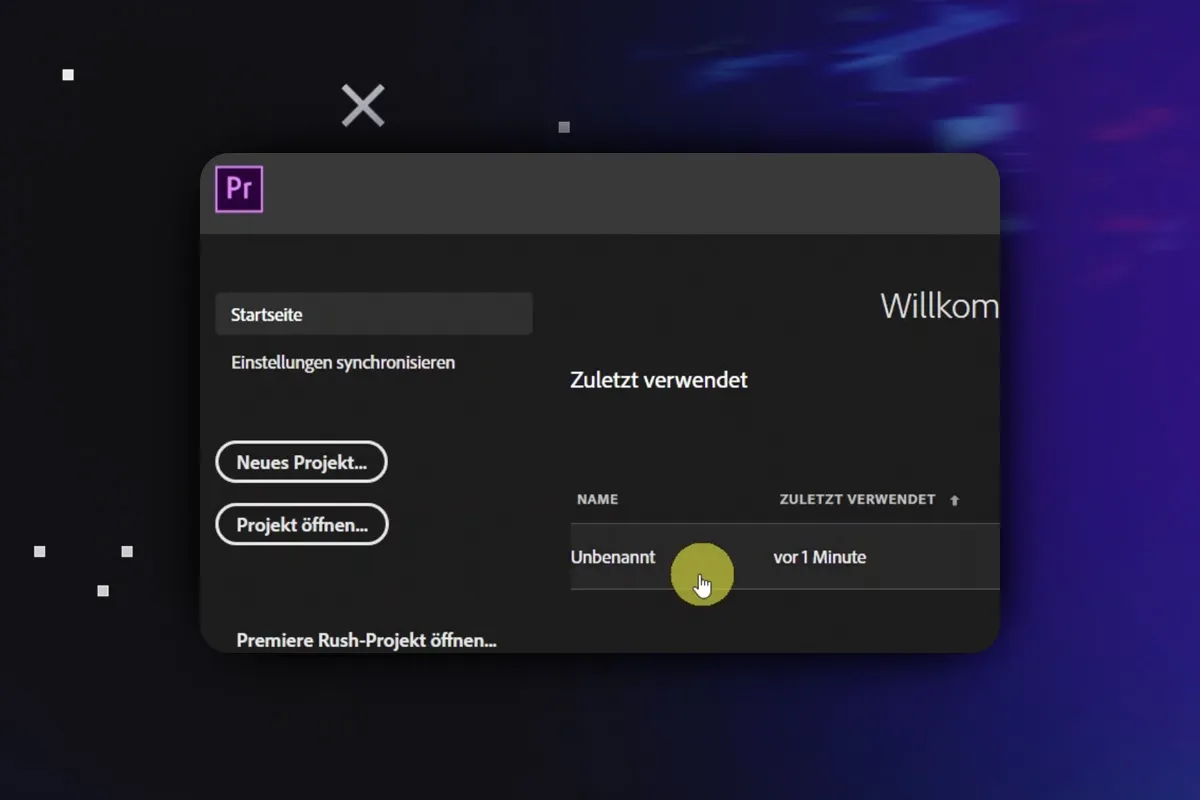Click the Zuletzt verwendet heading
Screen dimensions: 1200x800
point(659,380)
